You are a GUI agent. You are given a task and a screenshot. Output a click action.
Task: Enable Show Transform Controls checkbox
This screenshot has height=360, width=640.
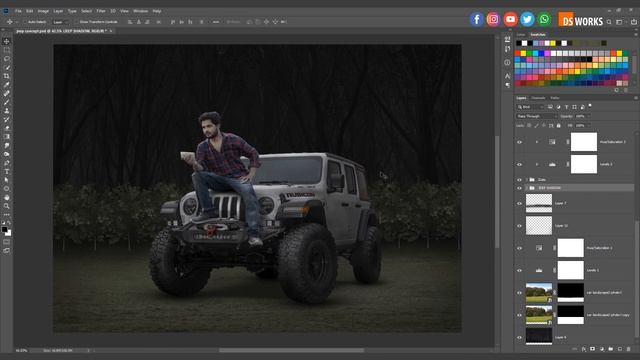[x=77, y=22]
